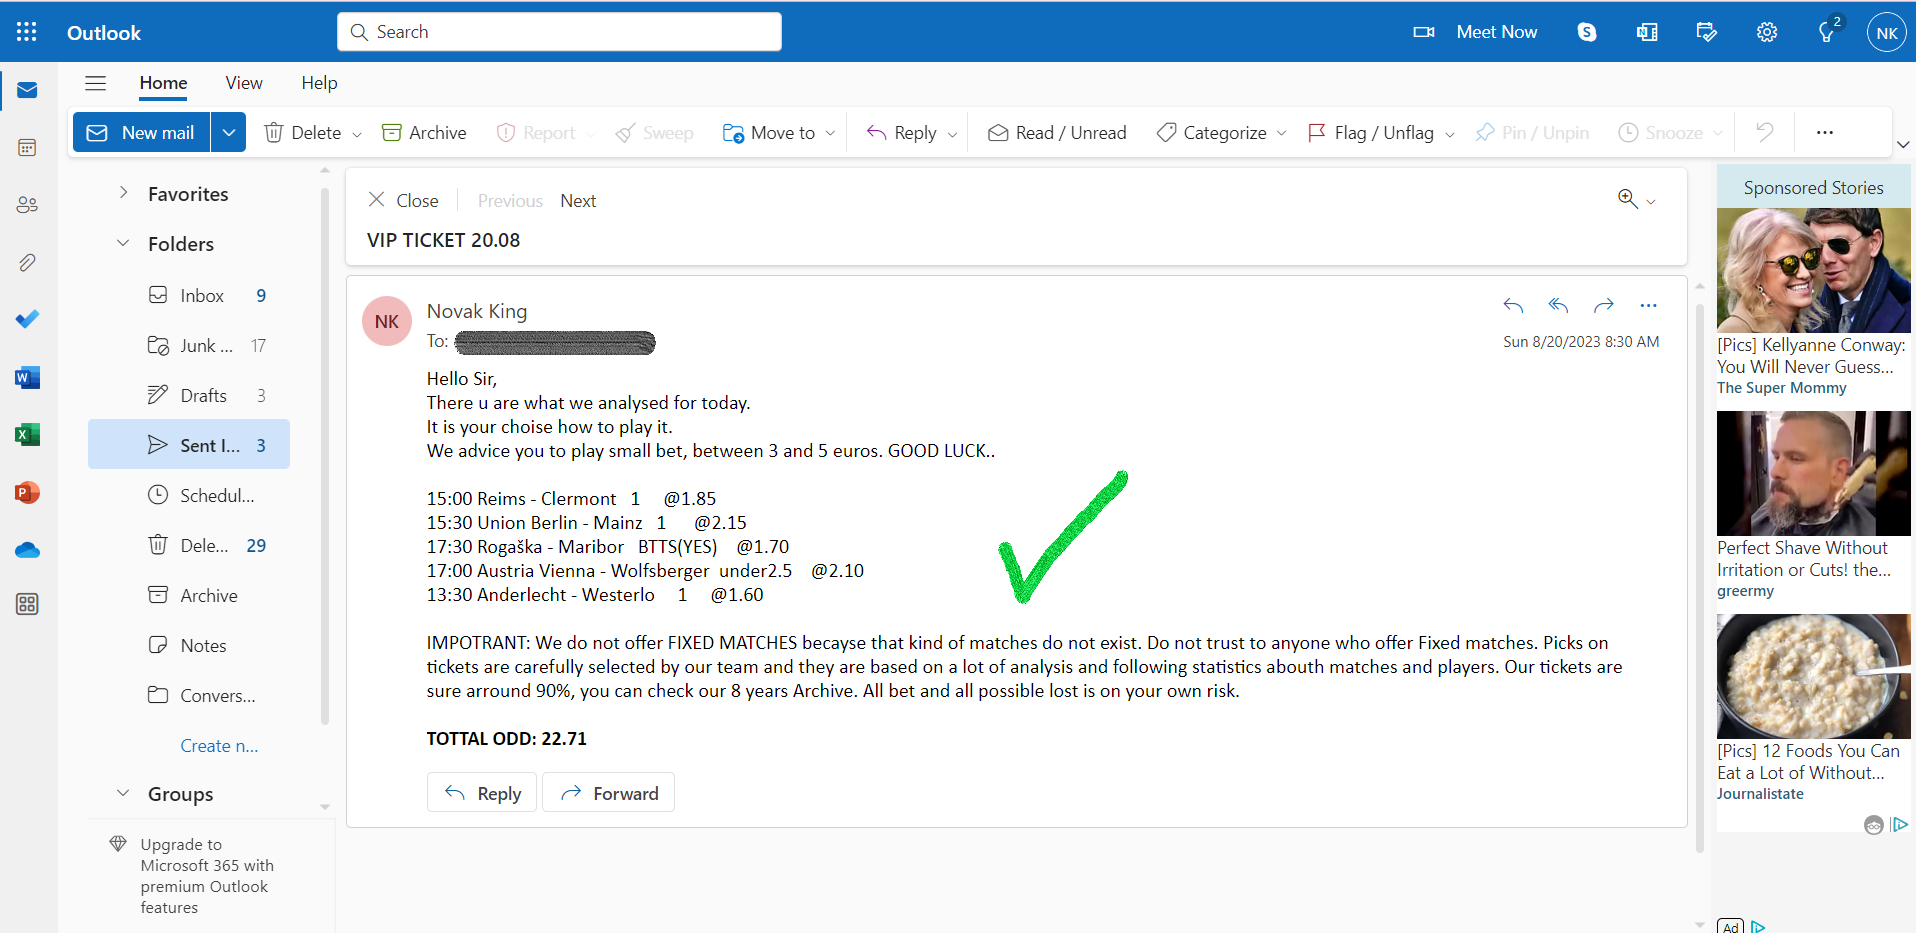The height and width of the screenshot is (933, 1916).
Task: Click the Reply all arrow icon in message
Action: pyautogui.click(x=1558, y=305)
